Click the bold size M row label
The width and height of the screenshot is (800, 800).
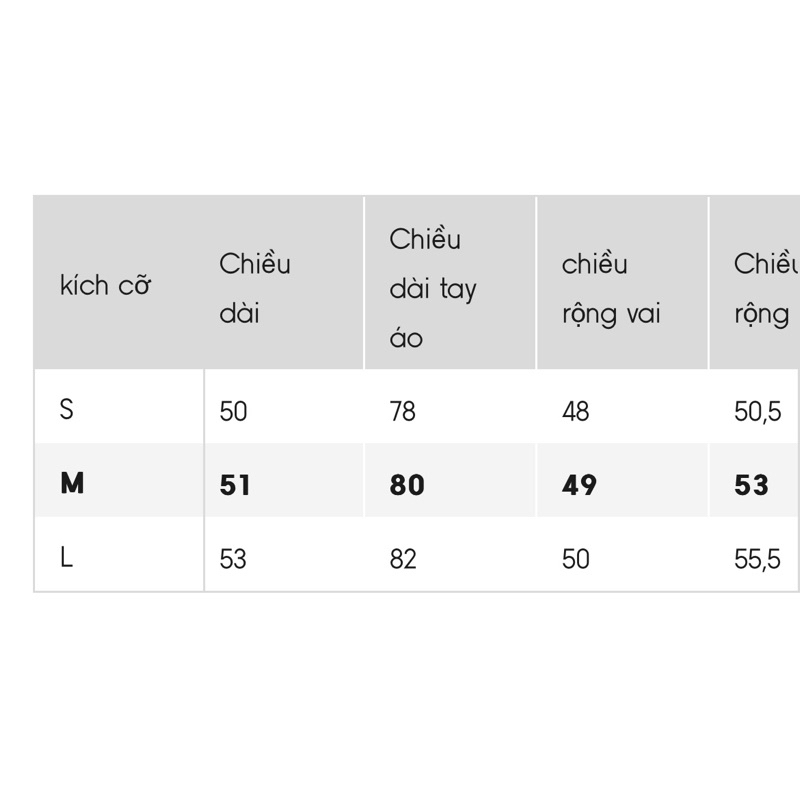[x=72, y=484]
